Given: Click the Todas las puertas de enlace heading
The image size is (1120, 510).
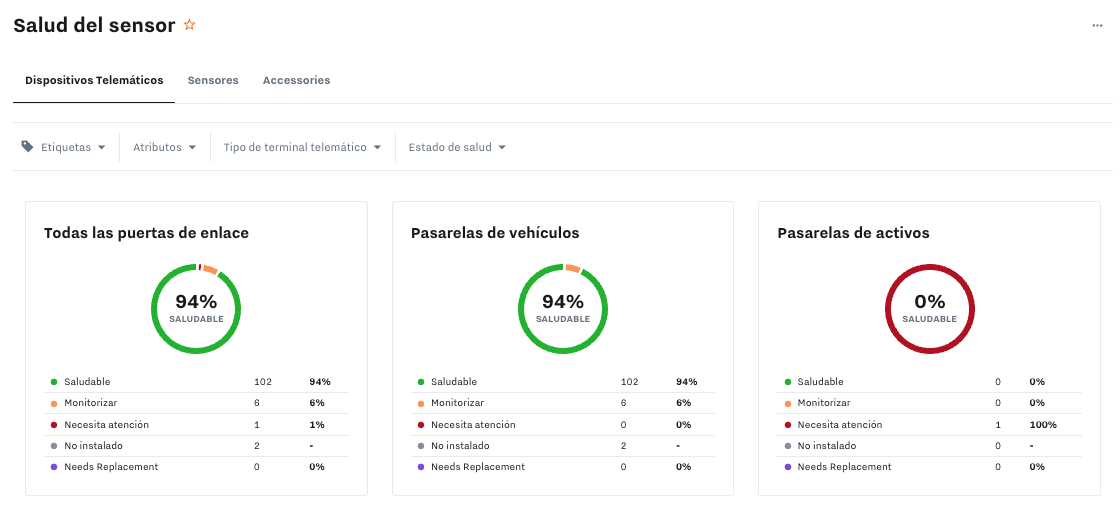Looking at the screenshot, I should (146, 233).
